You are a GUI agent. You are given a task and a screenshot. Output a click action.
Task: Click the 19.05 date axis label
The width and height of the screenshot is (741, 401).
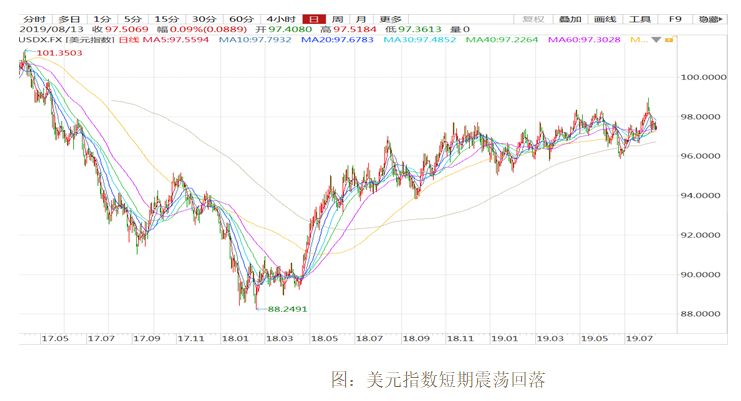[595, 339]
